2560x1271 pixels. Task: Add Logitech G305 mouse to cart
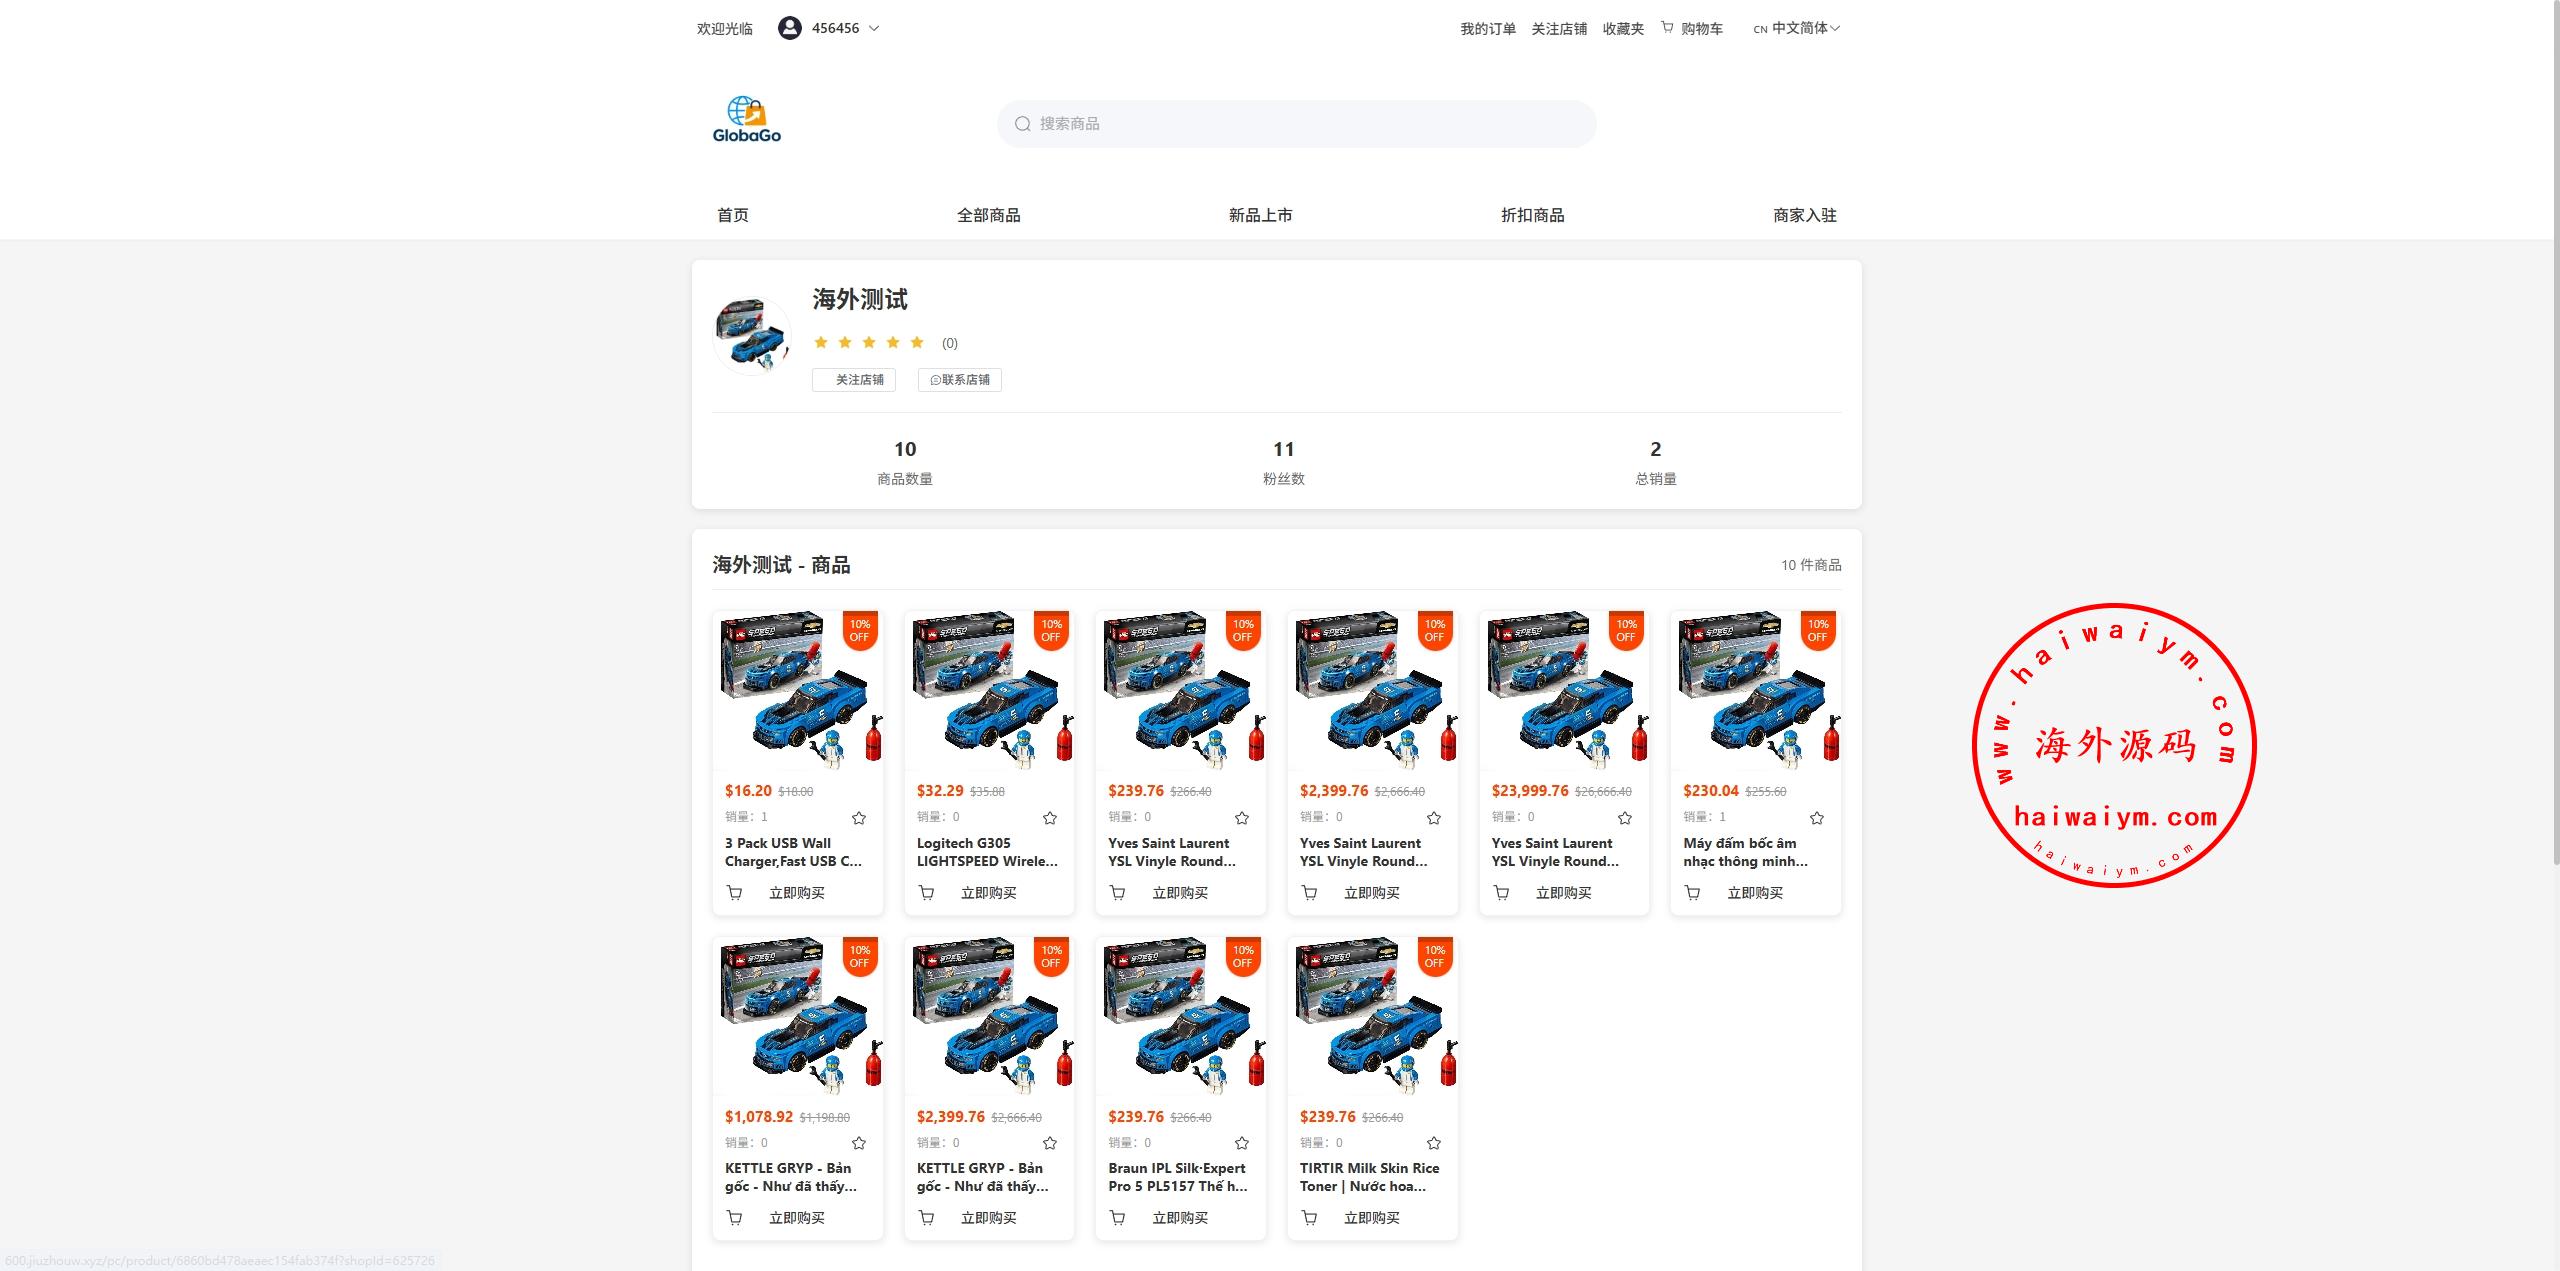(926, 893)
